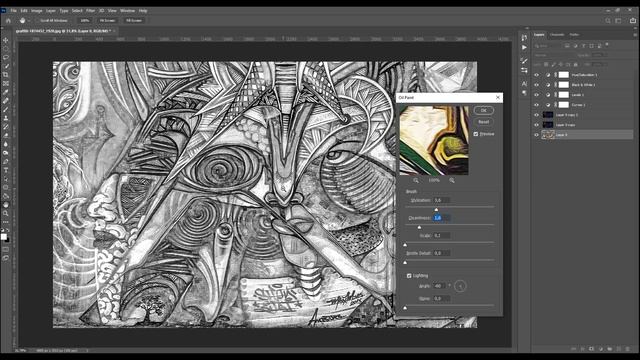The height and width of the screenshot is (360, 640).
Task: Select the Hand tool in the toolbar
Action: click(6, 204)
